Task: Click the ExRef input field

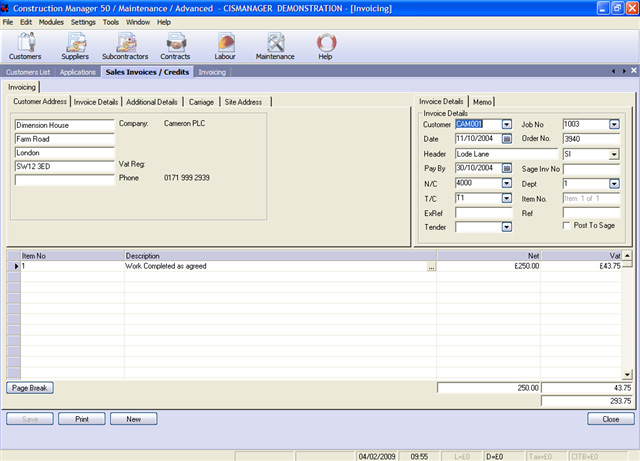Action: (x=484, y=213)
